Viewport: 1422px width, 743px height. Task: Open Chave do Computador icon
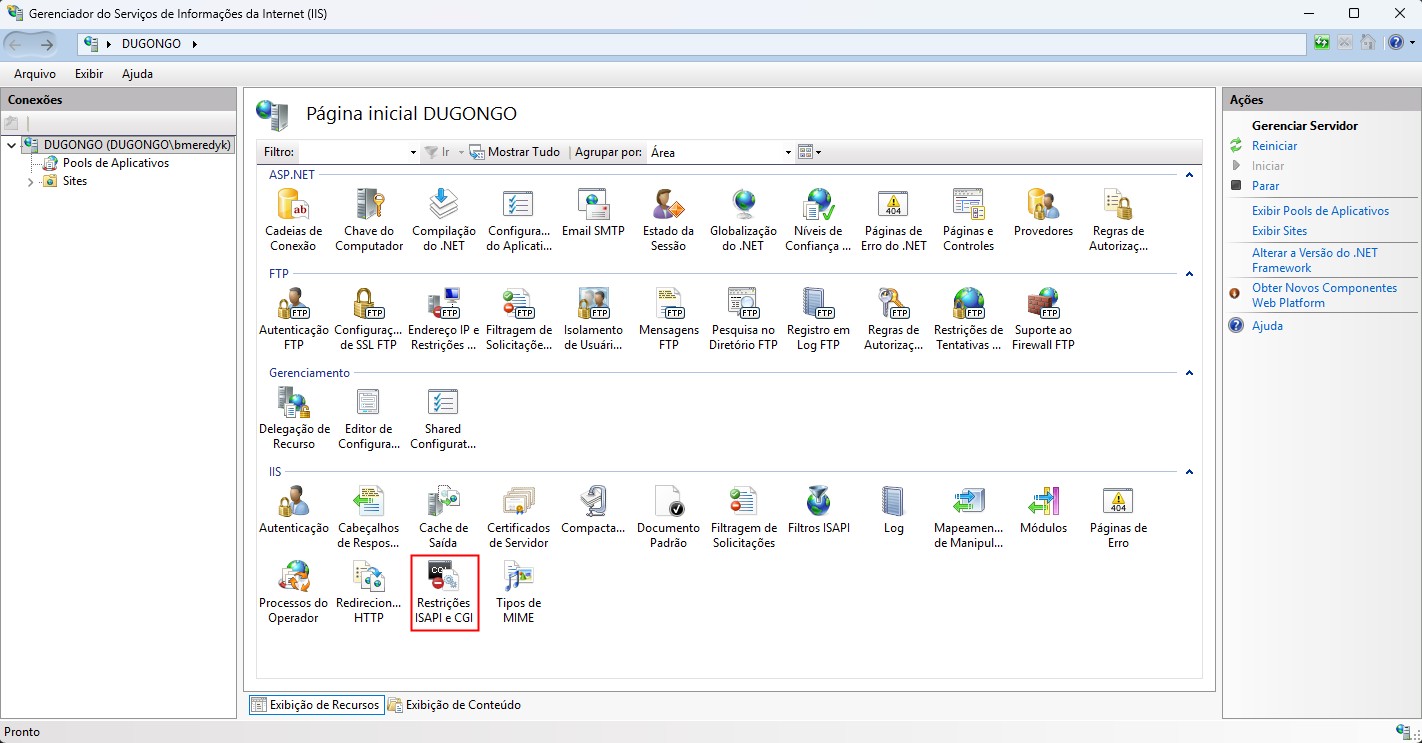pos(369,220)
